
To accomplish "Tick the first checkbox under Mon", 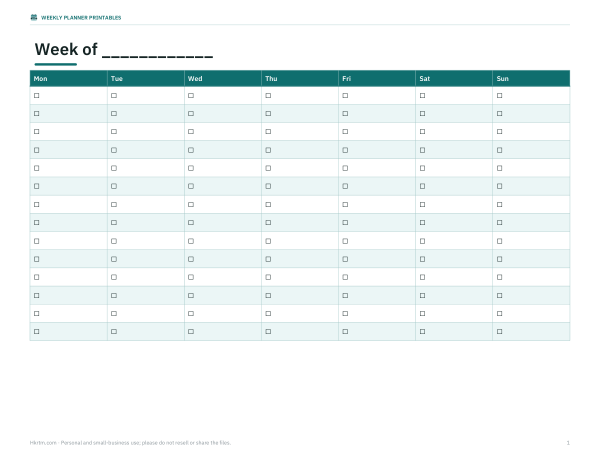I will 37,96.
